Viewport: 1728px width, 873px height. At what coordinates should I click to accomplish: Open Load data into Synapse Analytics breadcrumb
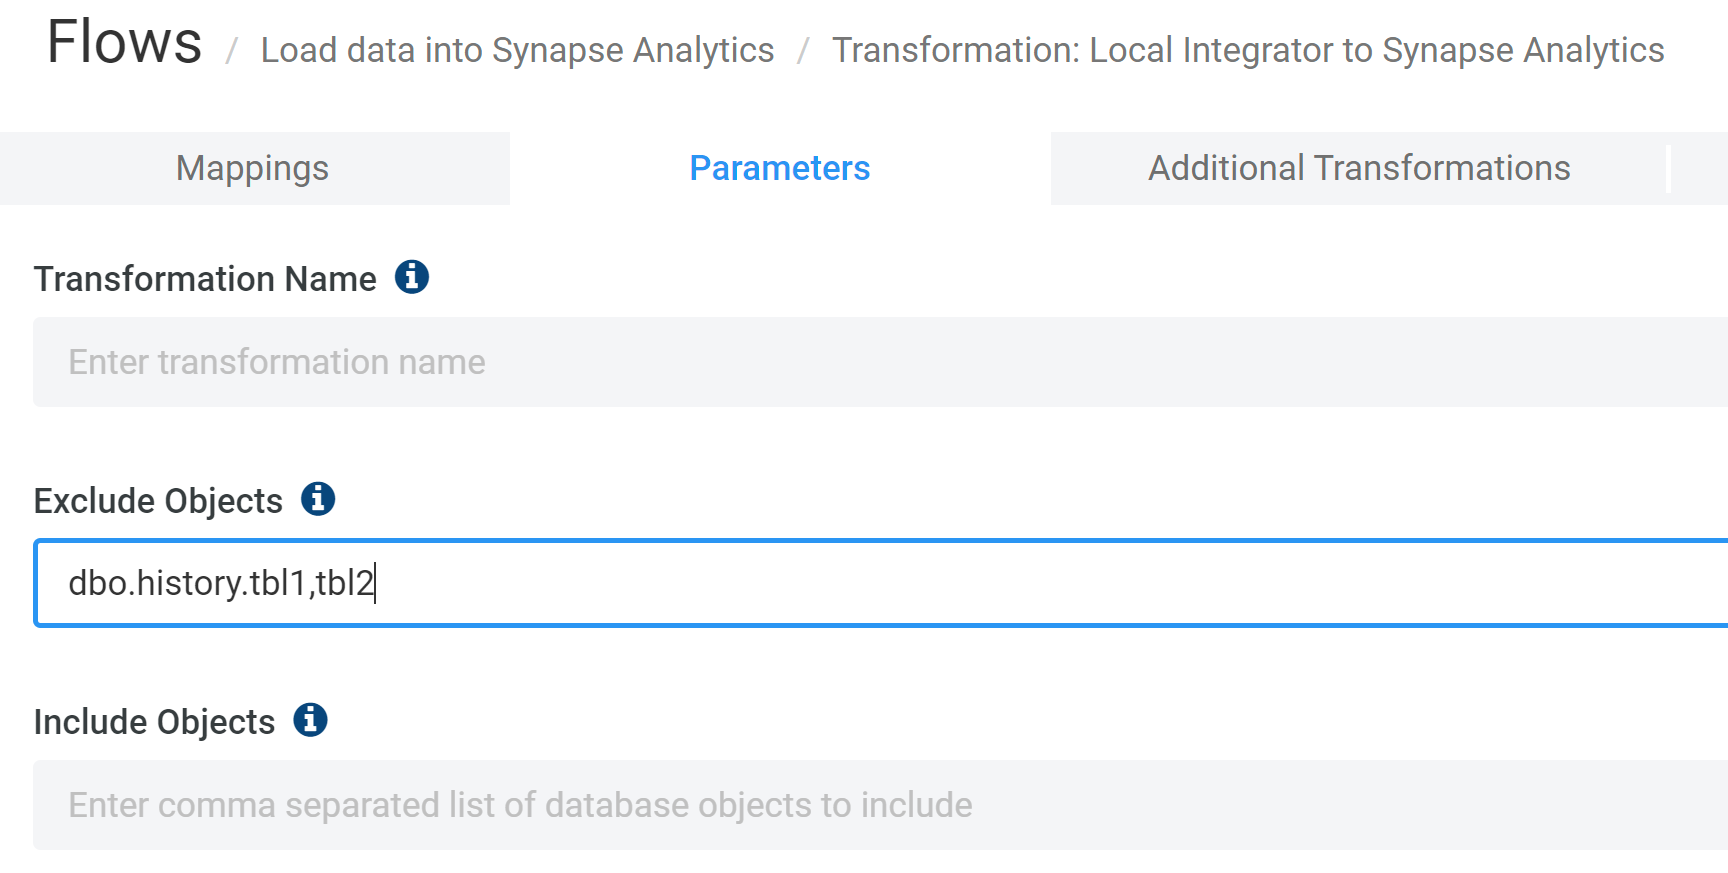(517, 50)
